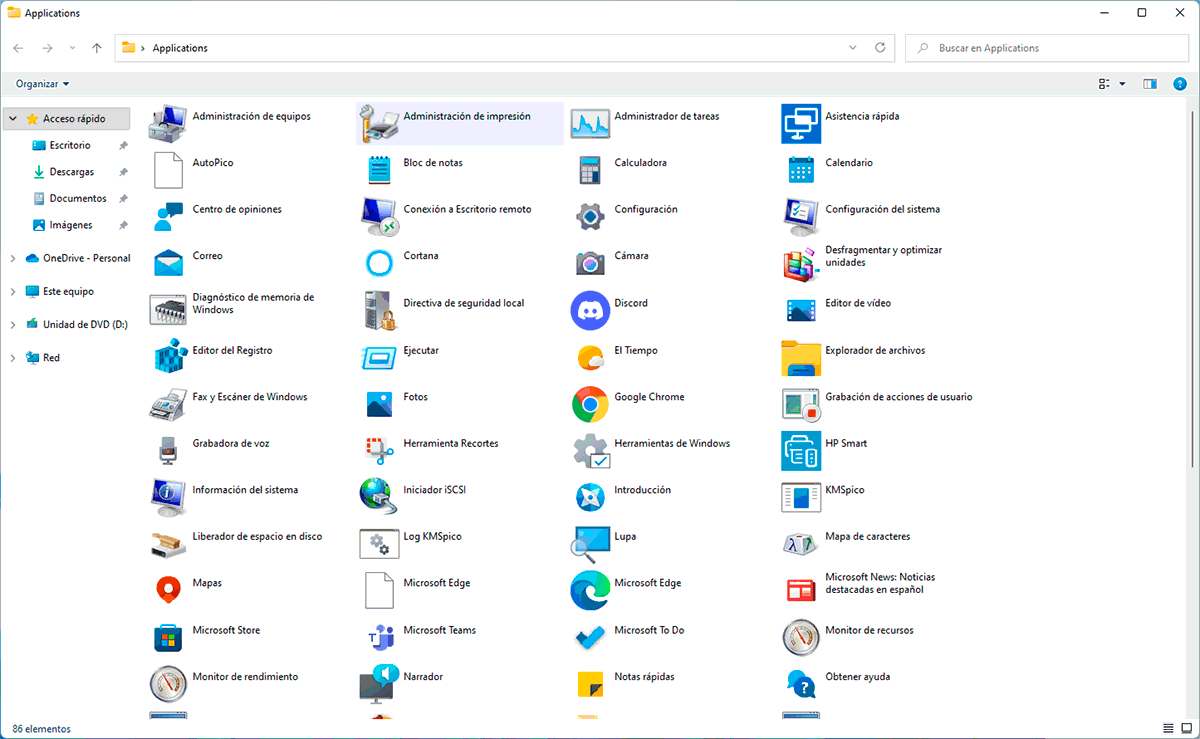1200x739 pixels.
Task: Switch to details view in status bar
Action: click(1169, 728)
